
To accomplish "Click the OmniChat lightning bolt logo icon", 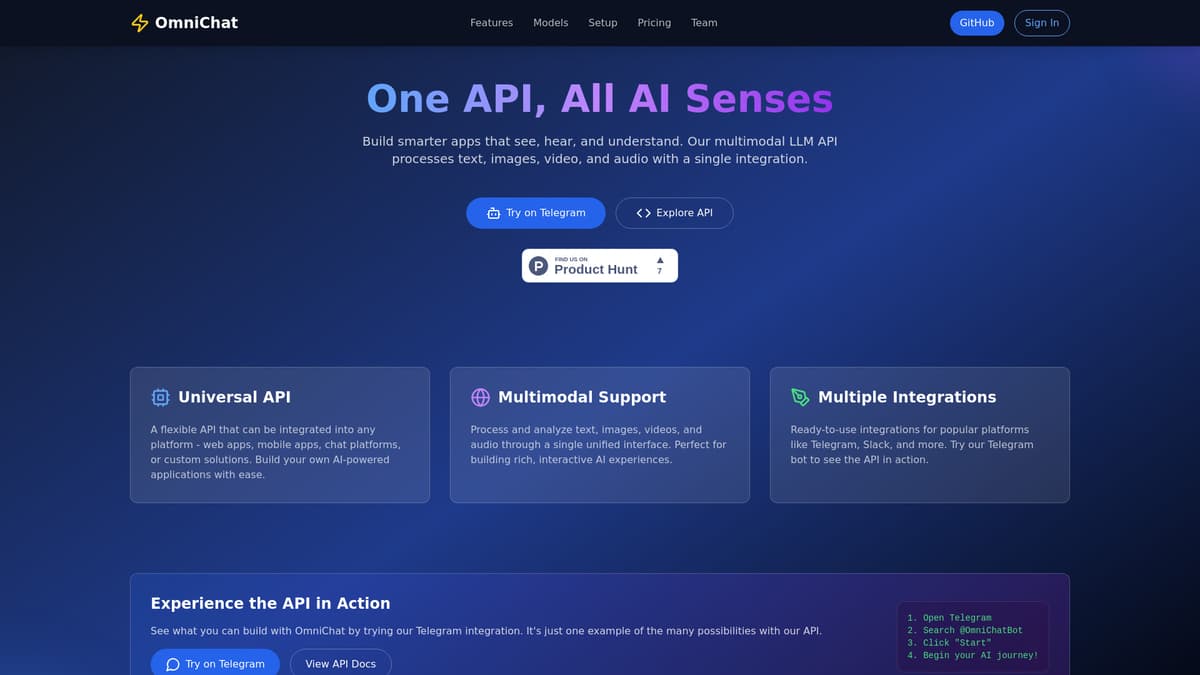I will click(x=140, y=23).
